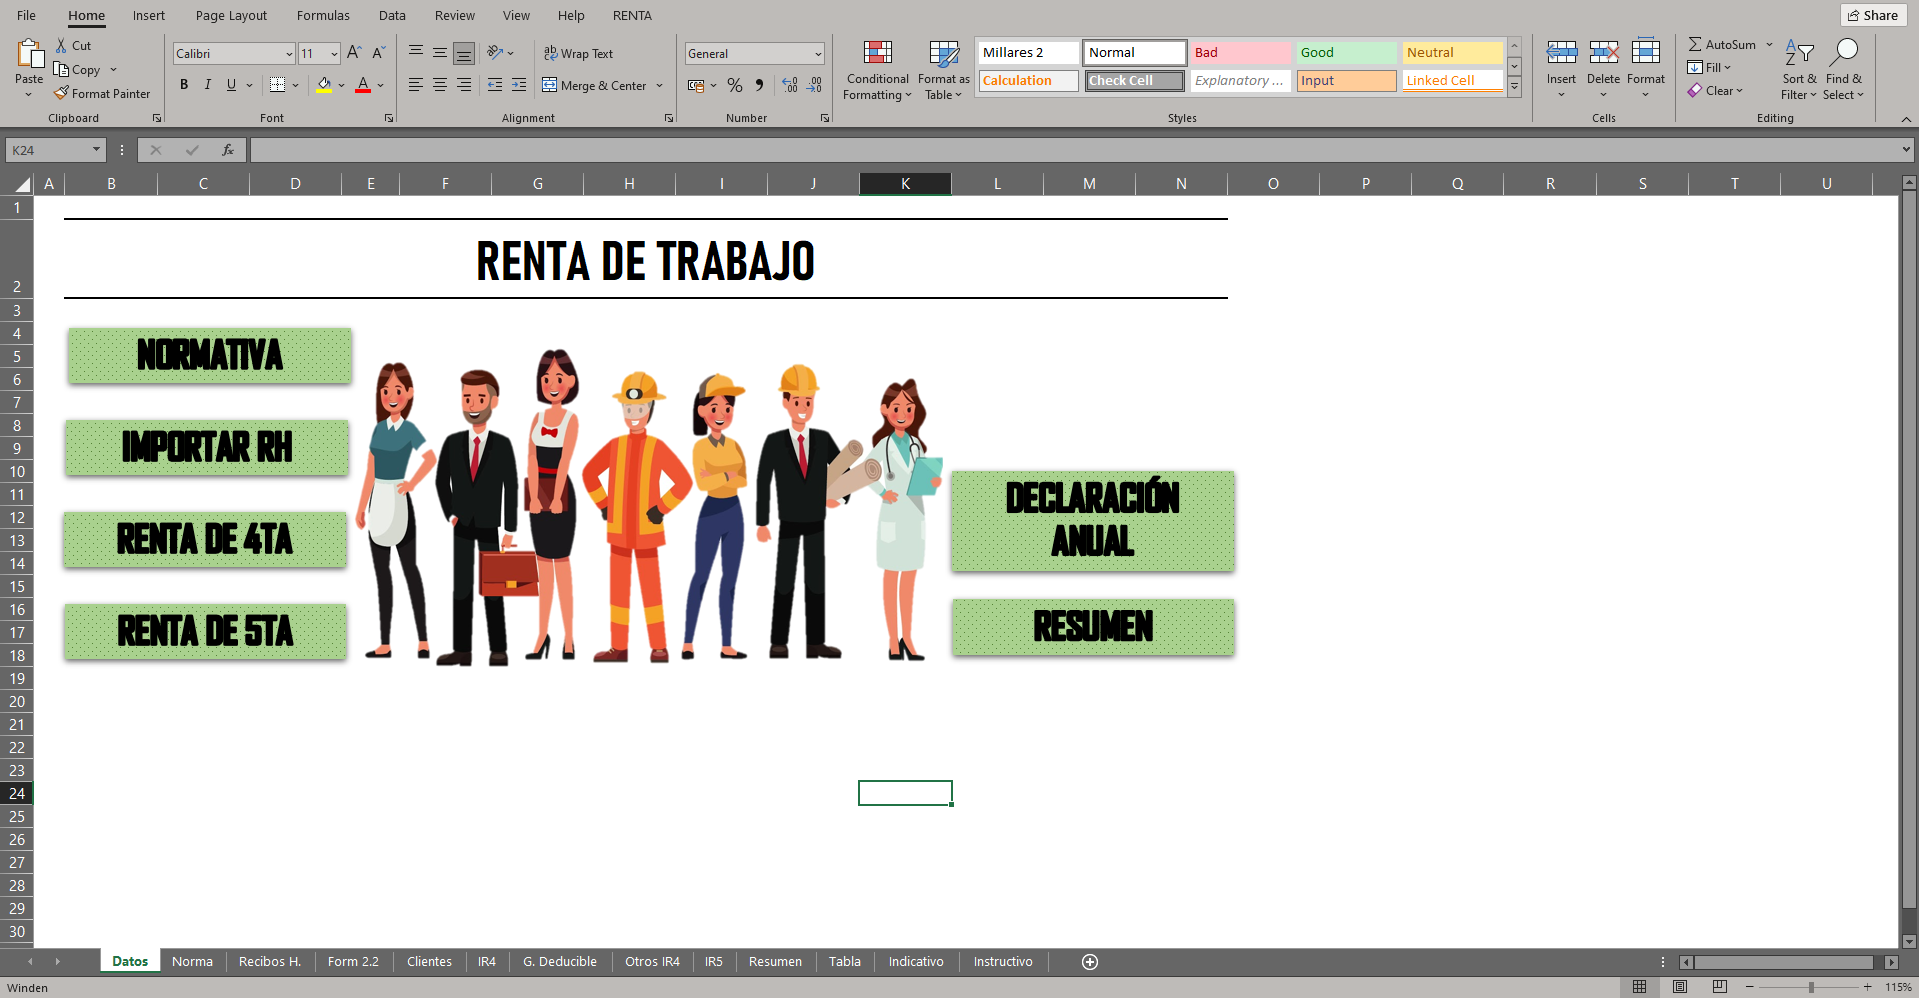This screenshot has height=998, width=1919.
Task: Toggle Center alignment icon
Action: (x=440, y=85)
